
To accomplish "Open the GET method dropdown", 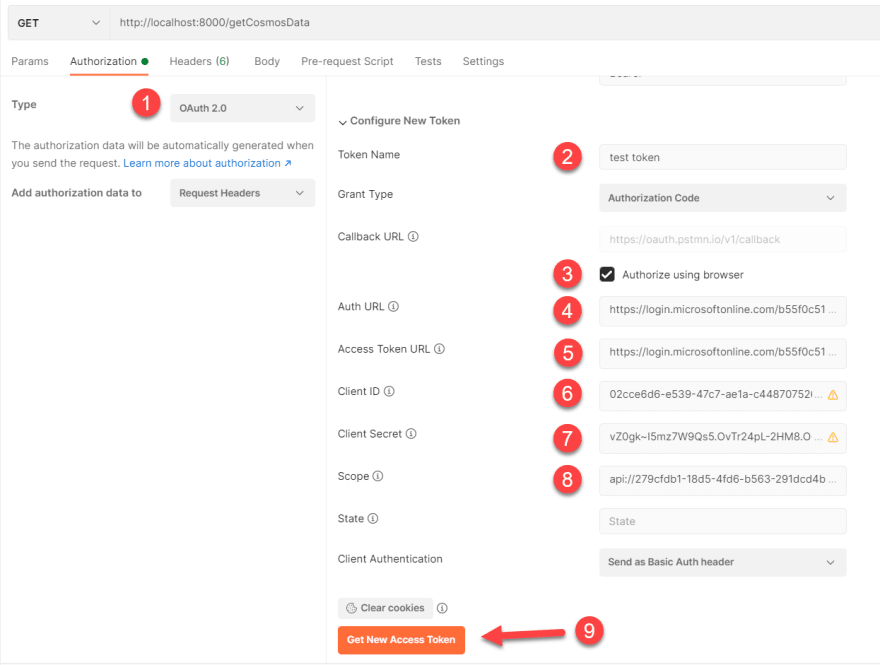I will coord(59,23).
